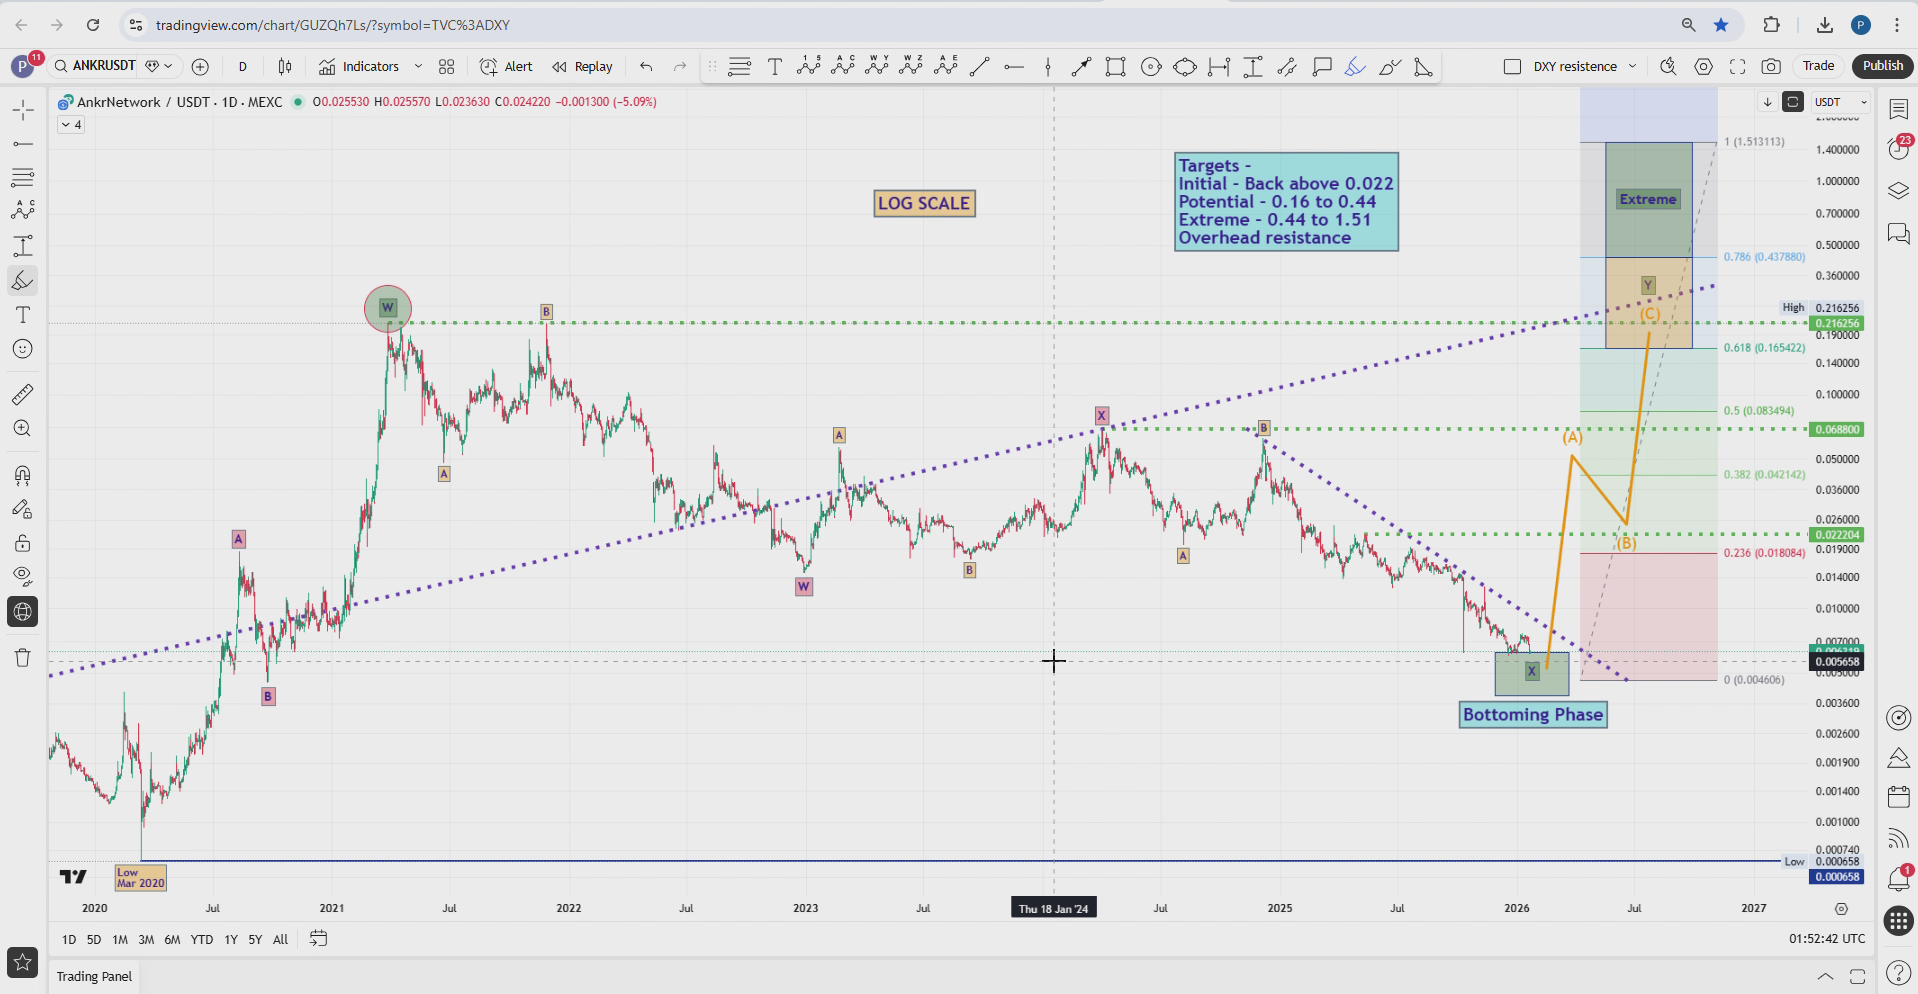Switch to the Trading Panel tab
Viewport: 1918px width, 994px height.
[x=94, y=976]
